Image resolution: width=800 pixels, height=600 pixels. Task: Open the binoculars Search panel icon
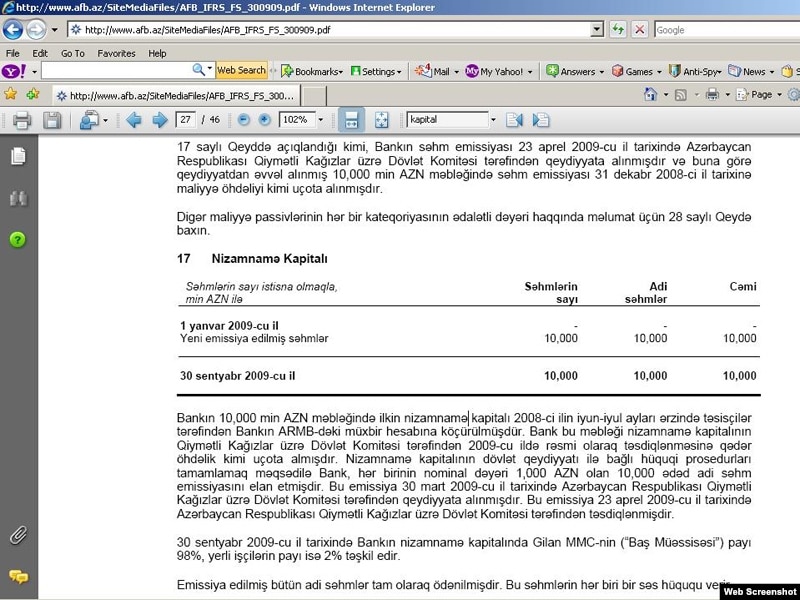[17, 198]
